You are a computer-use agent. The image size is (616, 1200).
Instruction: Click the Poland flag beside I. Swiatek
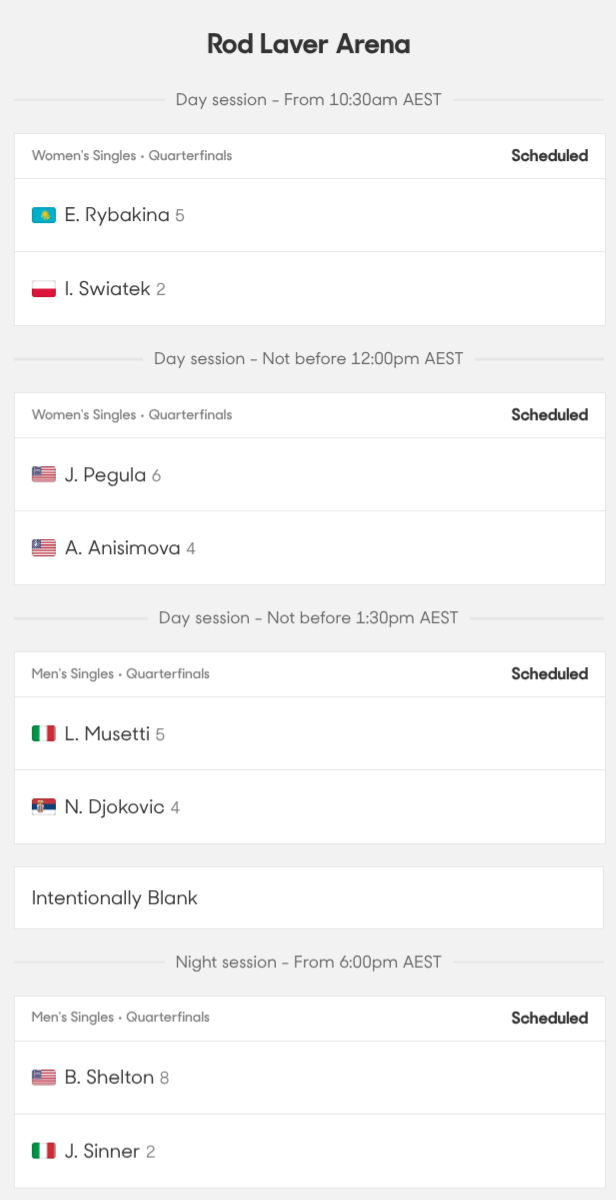tap(42, 288)
